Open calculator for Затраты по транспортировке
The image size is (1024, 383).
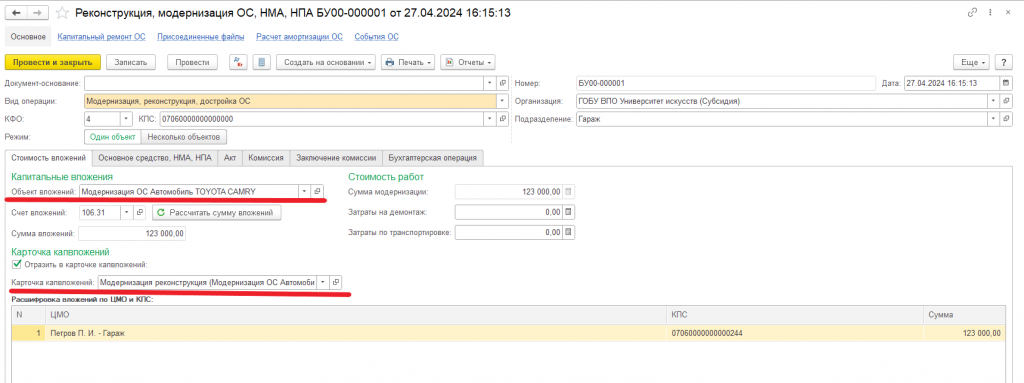[x=568, y=232]
